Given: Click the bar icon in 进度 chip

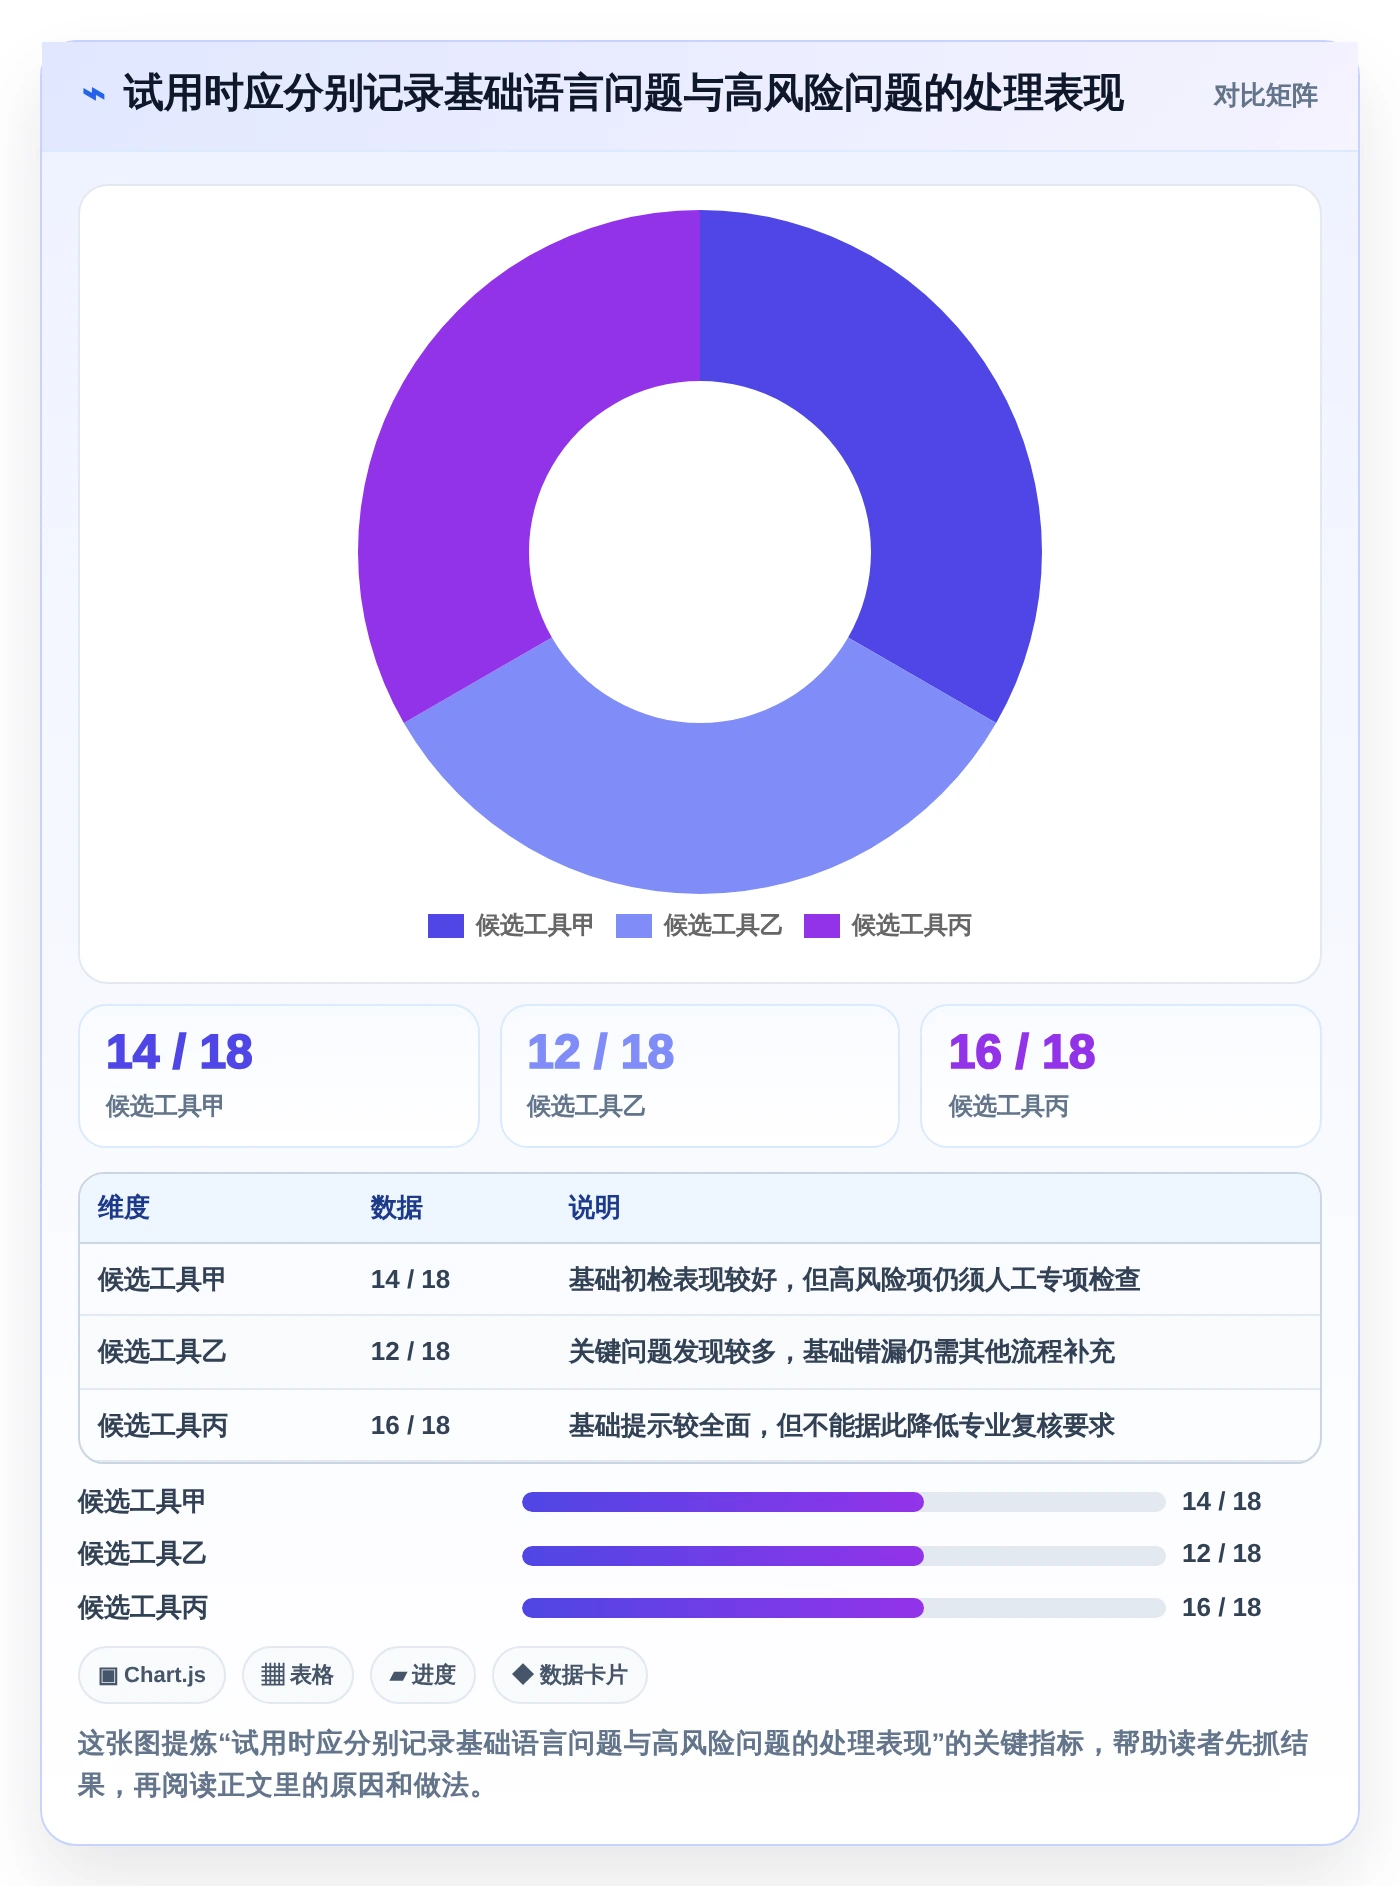Looking at the screenshot, I should click(x=398, y=1676).
